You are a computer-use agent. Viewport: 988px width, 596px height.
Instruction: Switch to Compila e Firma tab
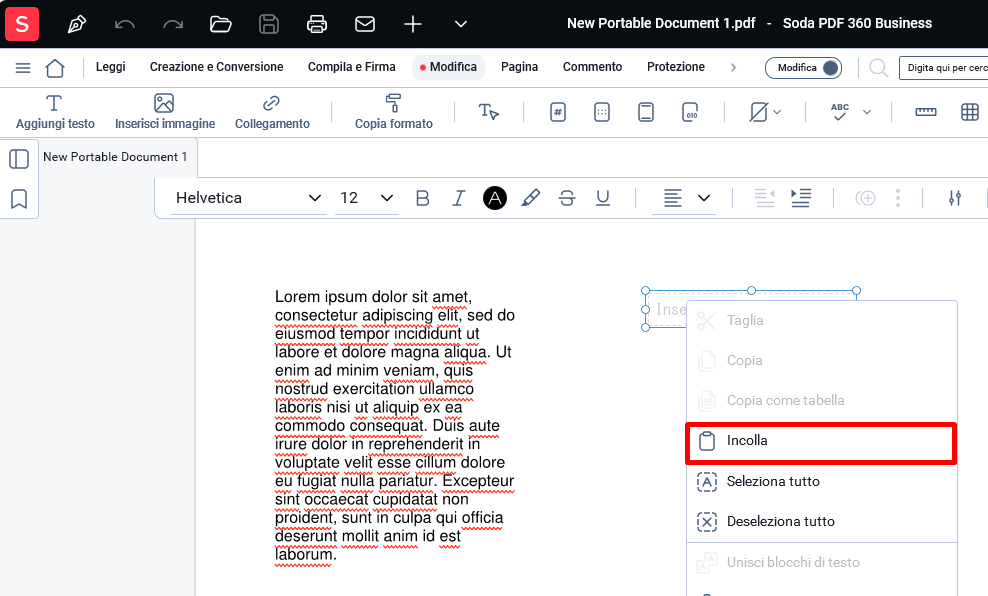(352, 67)
